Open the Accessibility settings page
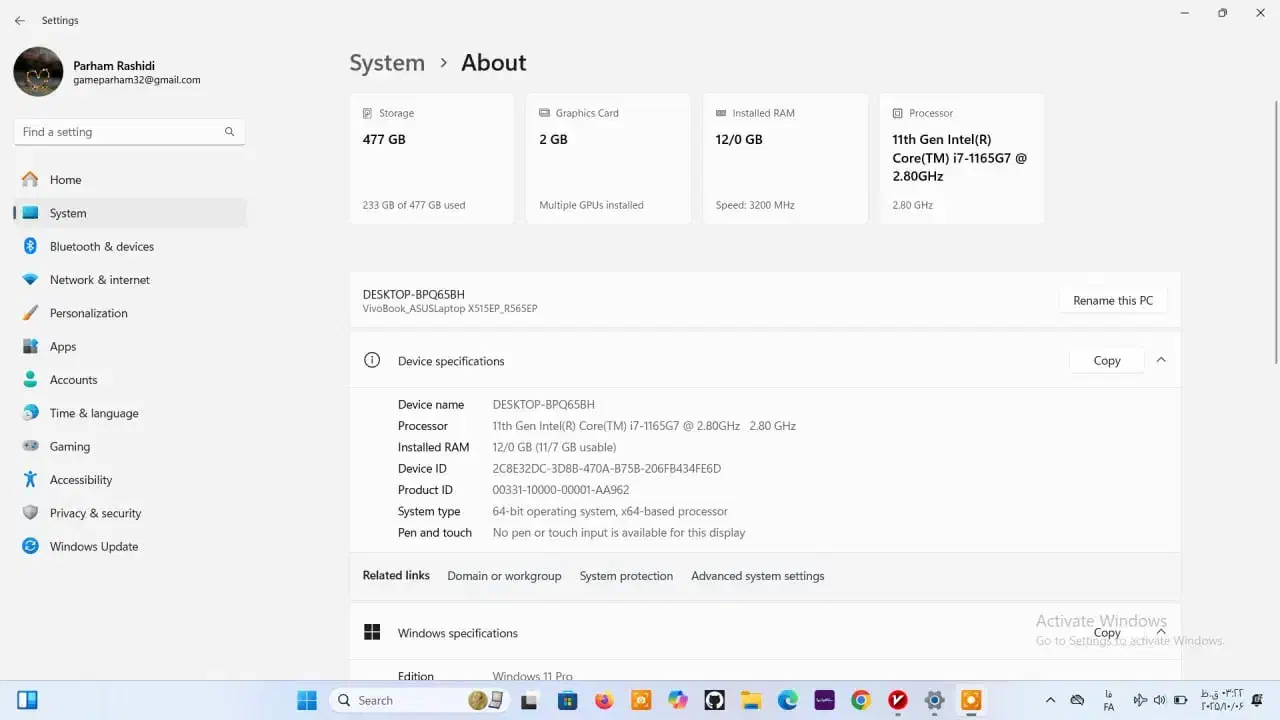The width and height of the screenshot is (1280, 720). coord(80,480)
